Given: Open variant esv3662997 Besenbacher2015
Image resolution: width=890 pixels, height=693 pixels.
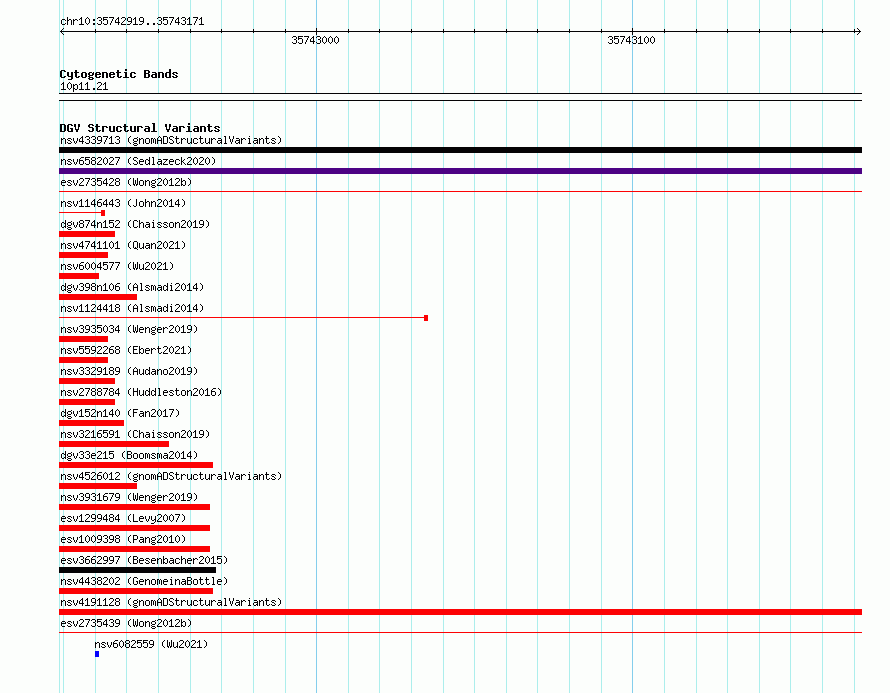Looking at the screenshot, I should click(x=144, y=560).
